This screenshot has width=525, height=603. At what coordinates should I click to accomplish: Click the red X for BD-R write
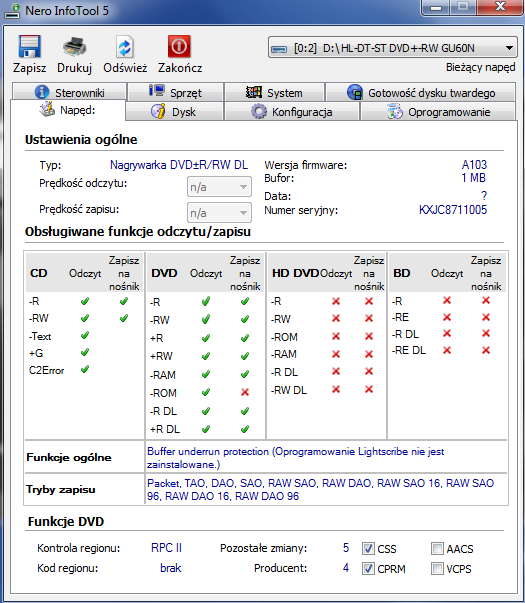pyautogui.click(x=486, y=300)
